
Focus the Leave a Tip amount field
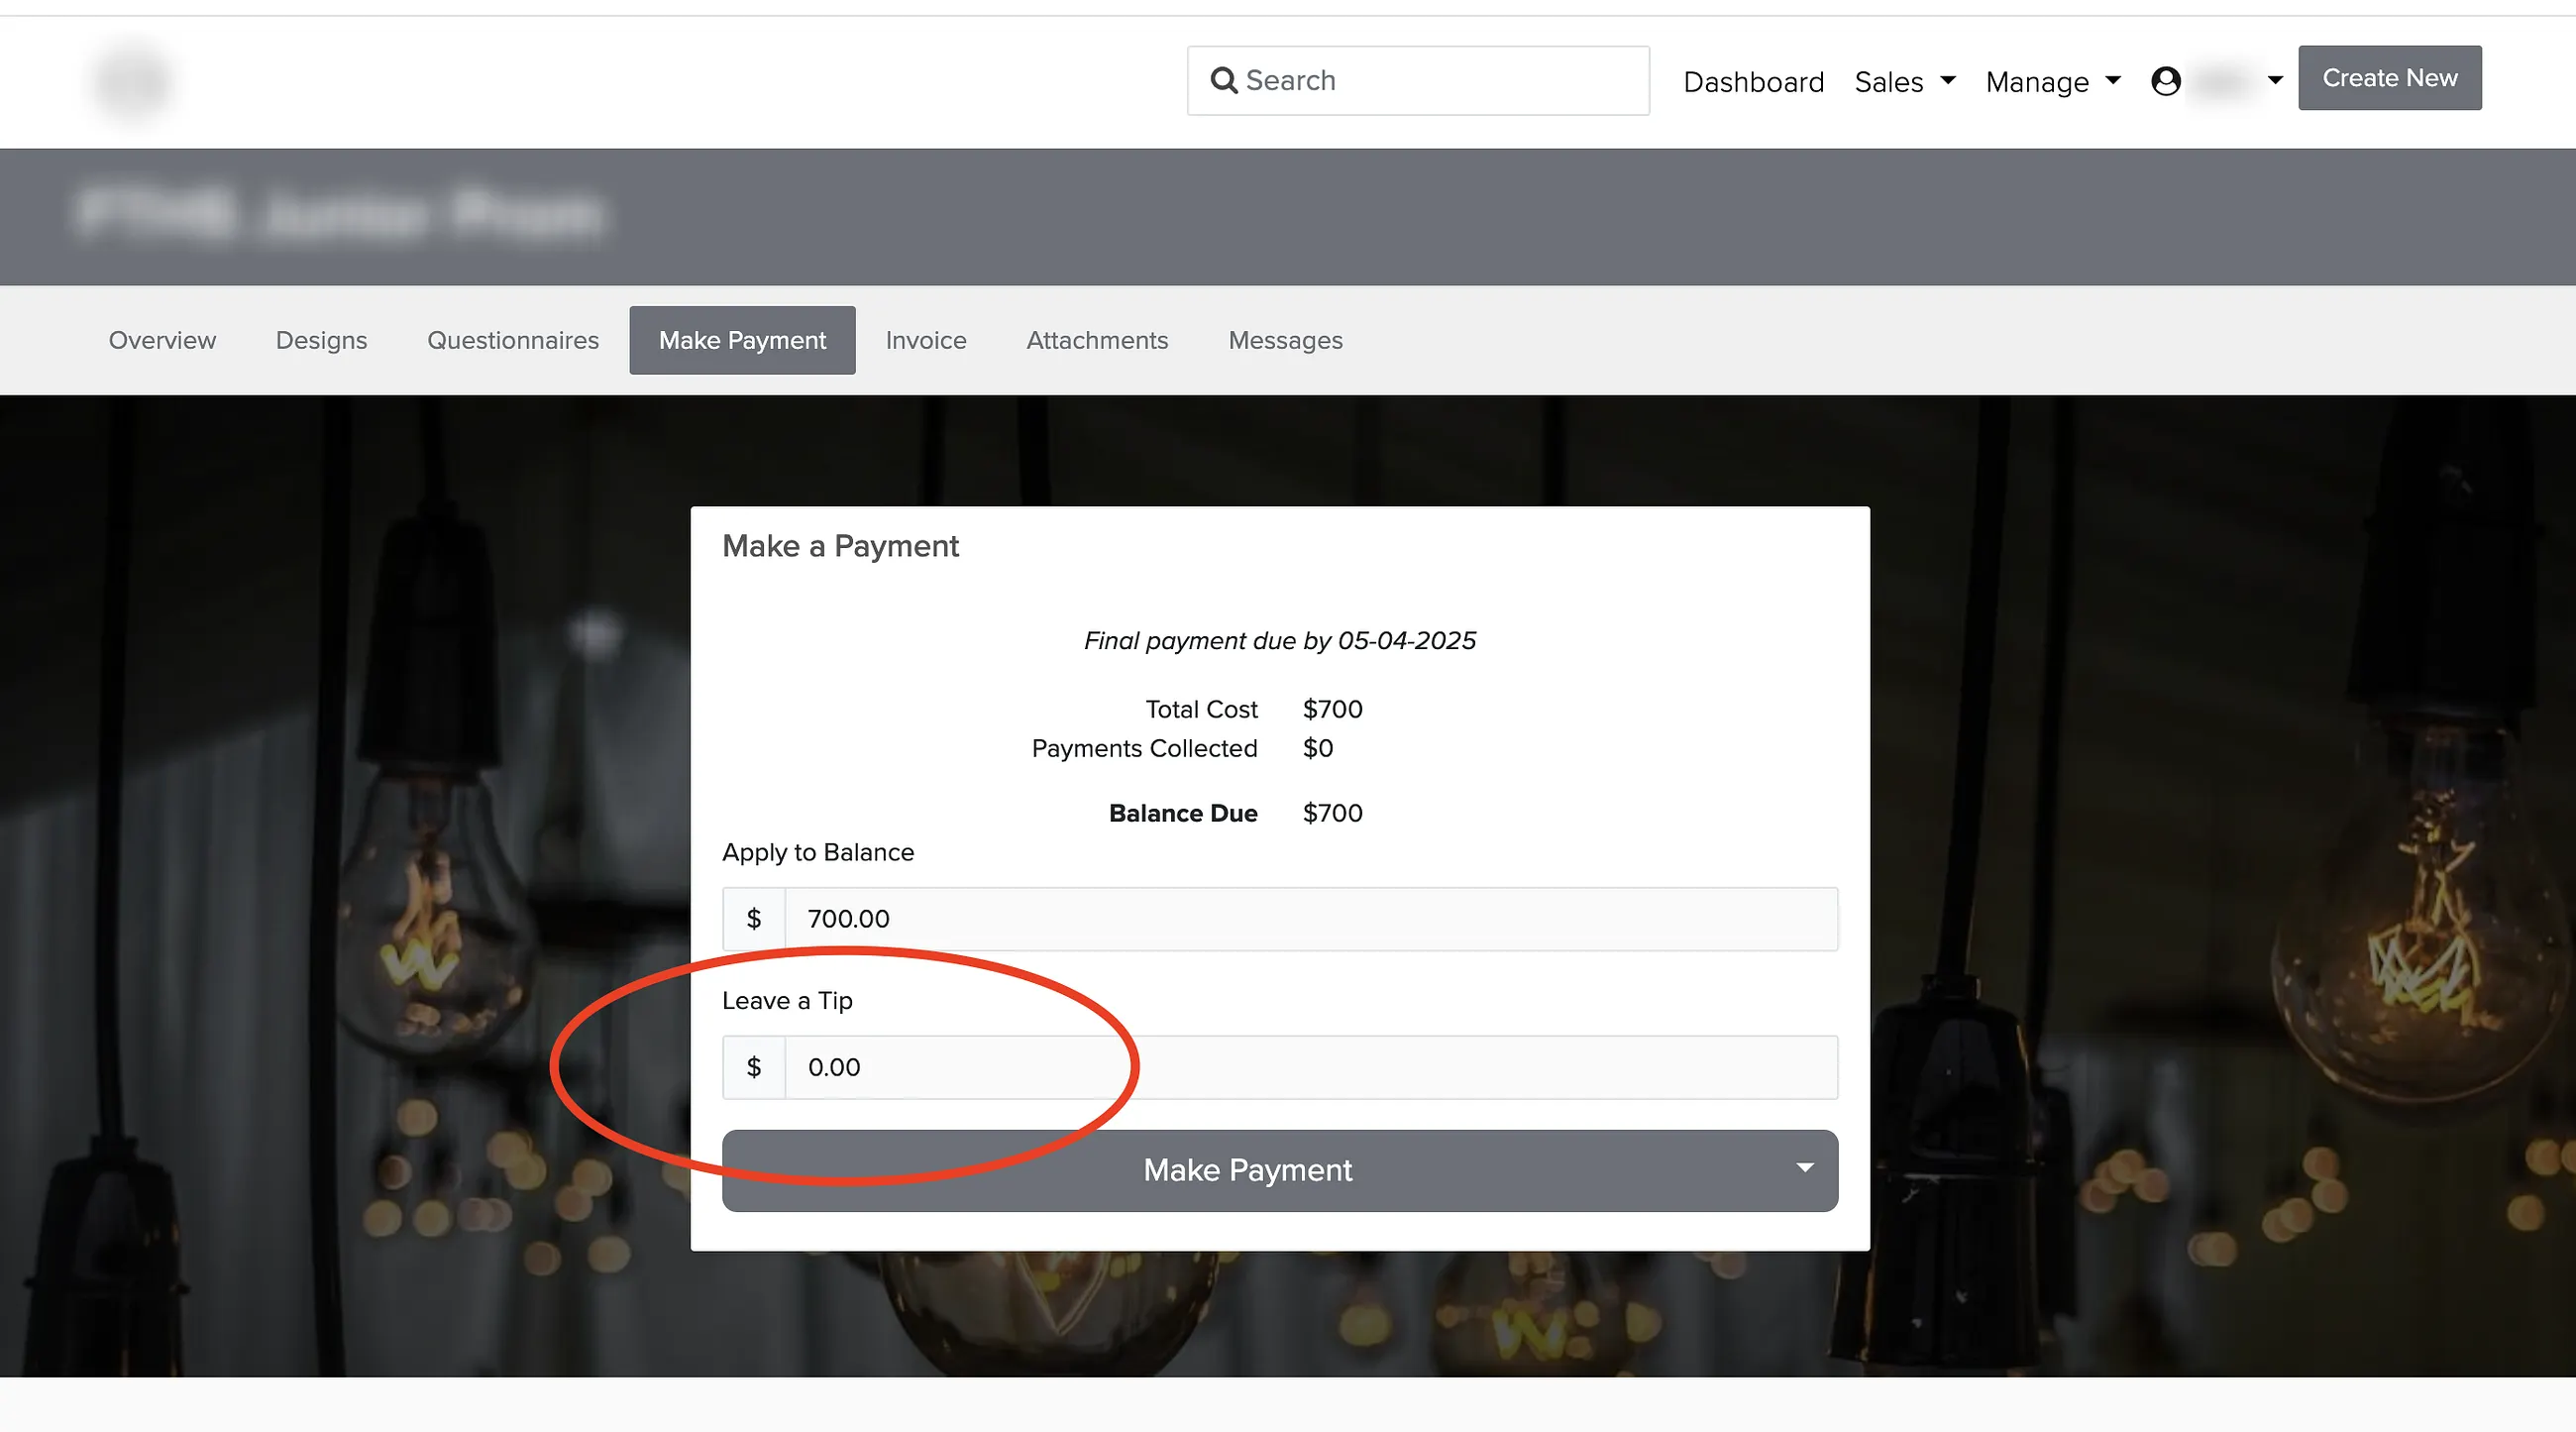(1311, 1067)
